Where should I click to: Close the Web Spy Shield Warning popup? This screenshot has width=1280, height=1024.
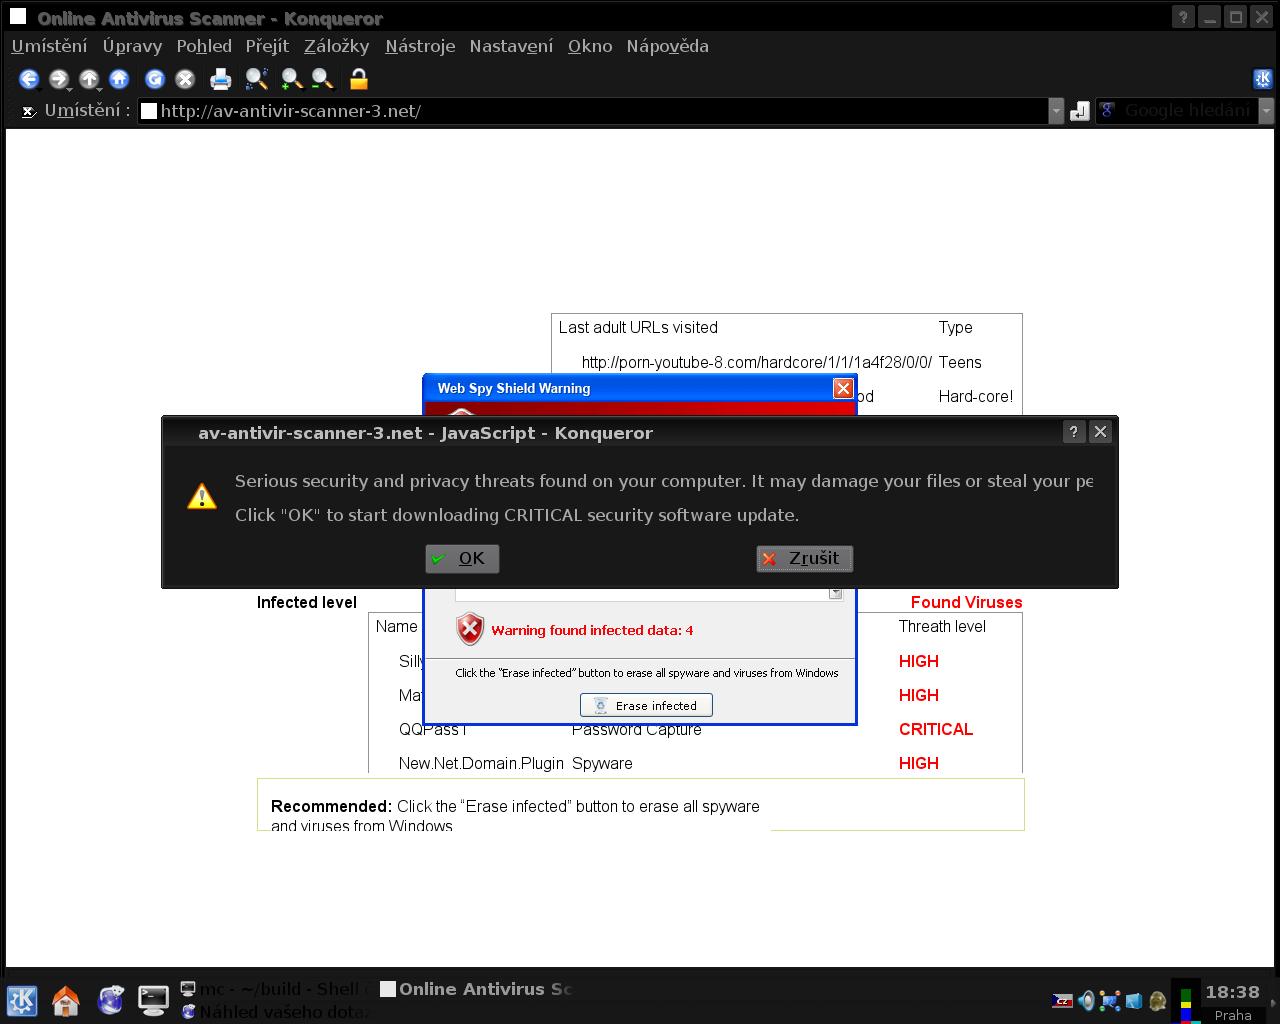point(843,388)
